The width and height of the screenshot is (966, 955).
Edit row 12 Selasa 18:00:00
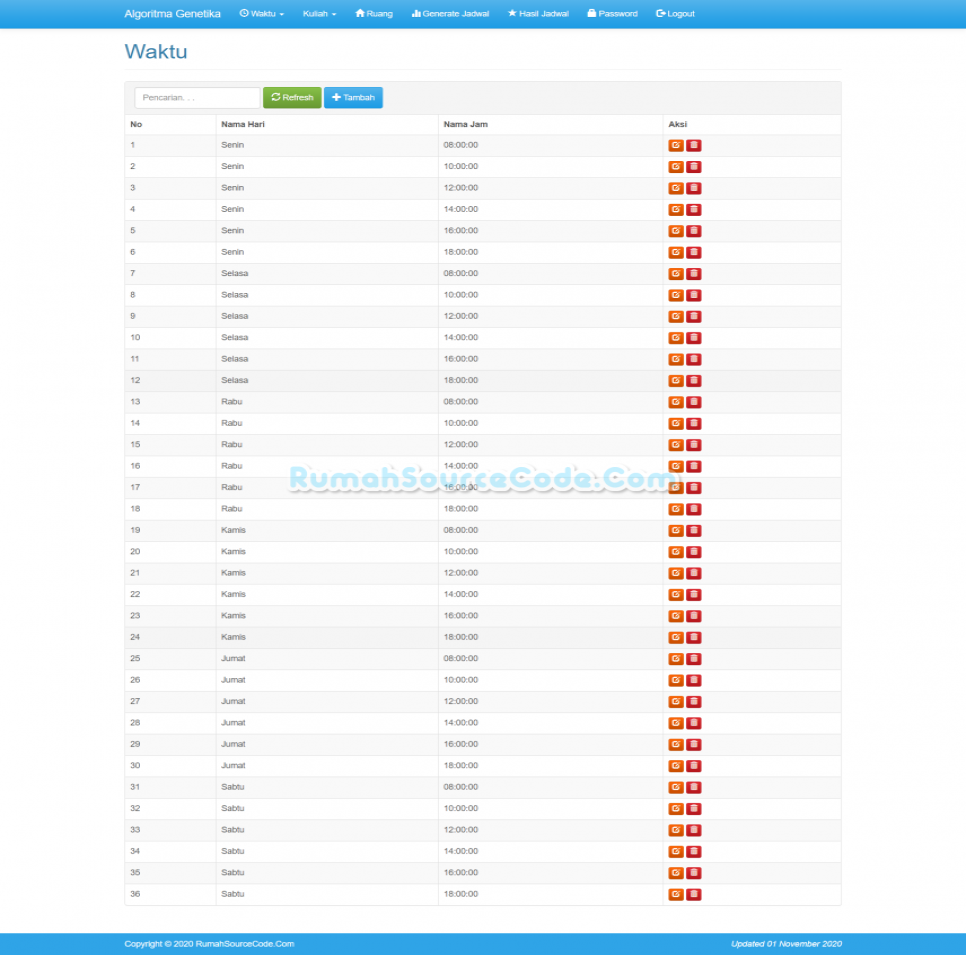(676, 381)
